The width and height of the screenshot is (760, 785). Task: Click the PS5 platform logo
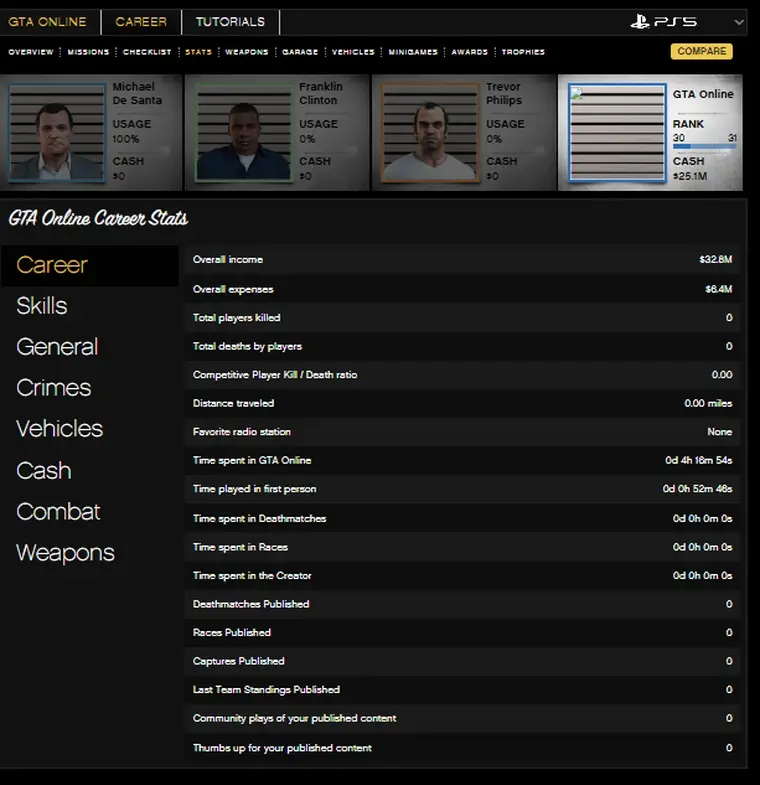[664, 22]
